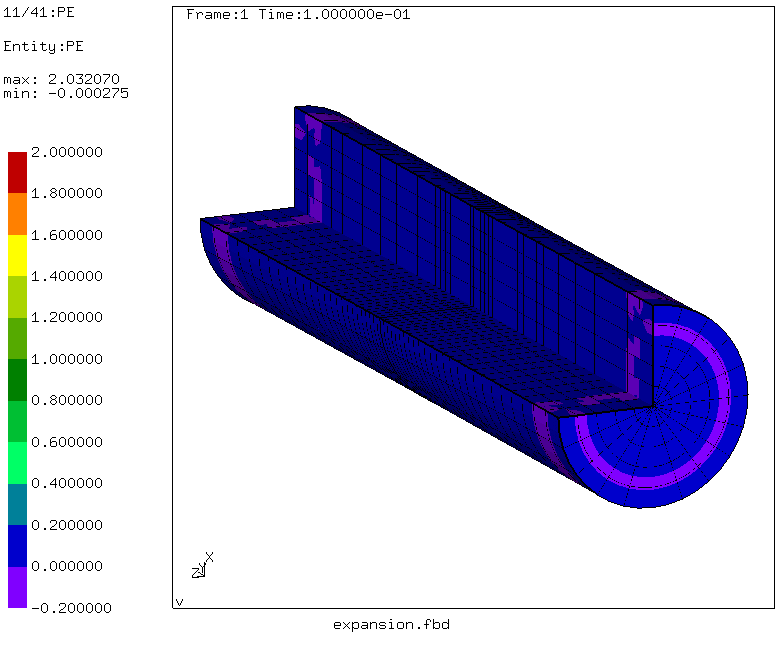The image size is (784, 672).
Task: Click the legend value -0.200000
Action: [x=72, y=608]
